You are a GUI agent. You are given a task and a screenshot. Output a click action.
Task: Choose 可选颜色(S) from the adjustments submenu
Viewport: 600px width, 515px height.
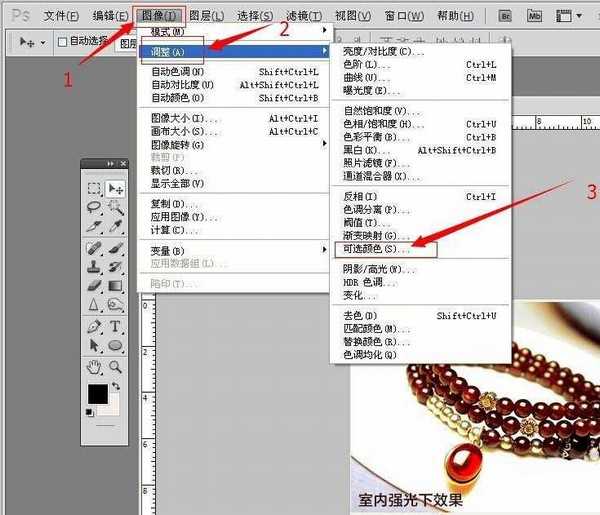coord(370,247)
